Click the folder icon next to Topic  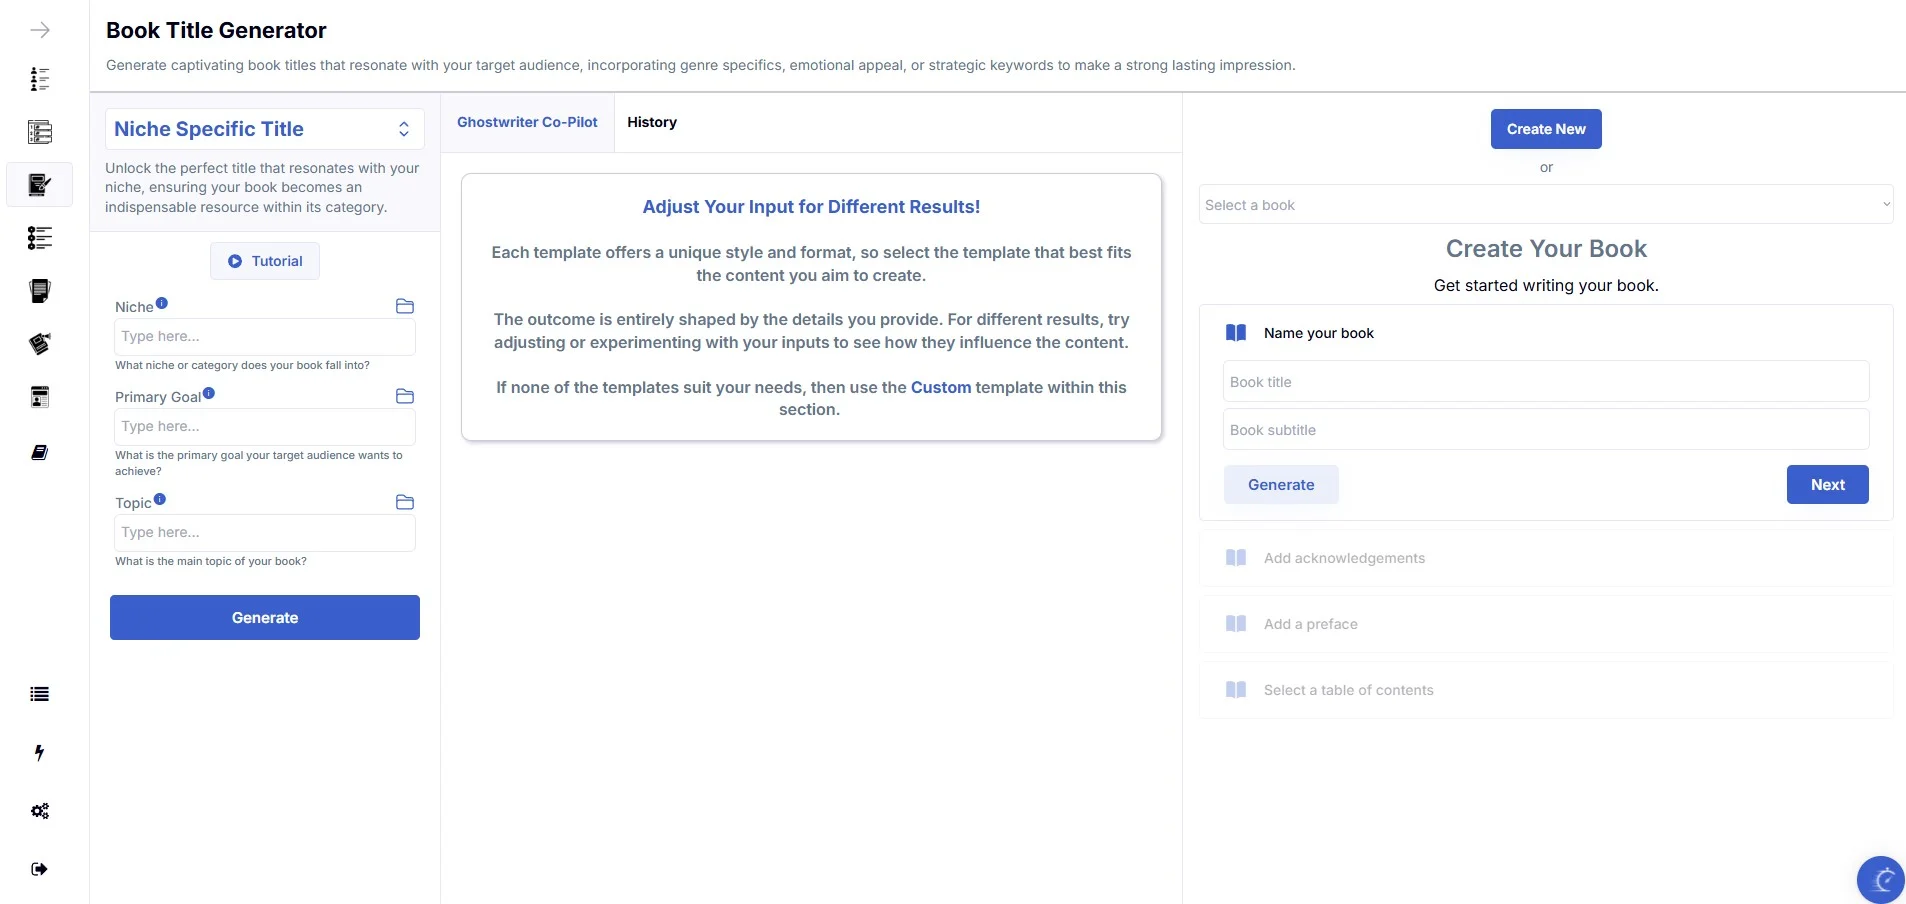[x=404, y=502]
